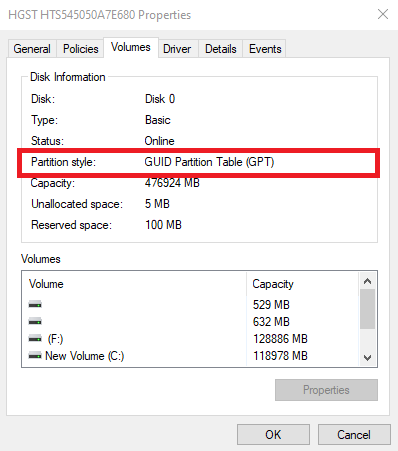The width and height of the screenshot is (398, 451).
Task: Click the 118978 MB capacity value
Action: [x=280, y=356]
